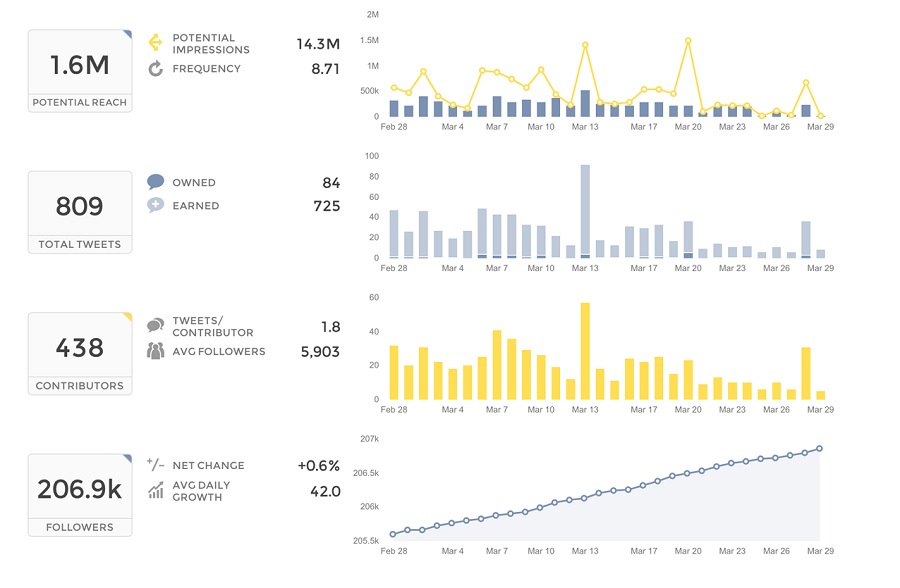Click the tallest tweets bar at Mar 13
Viewport: 900px width, 588px height.
[585, 211]
